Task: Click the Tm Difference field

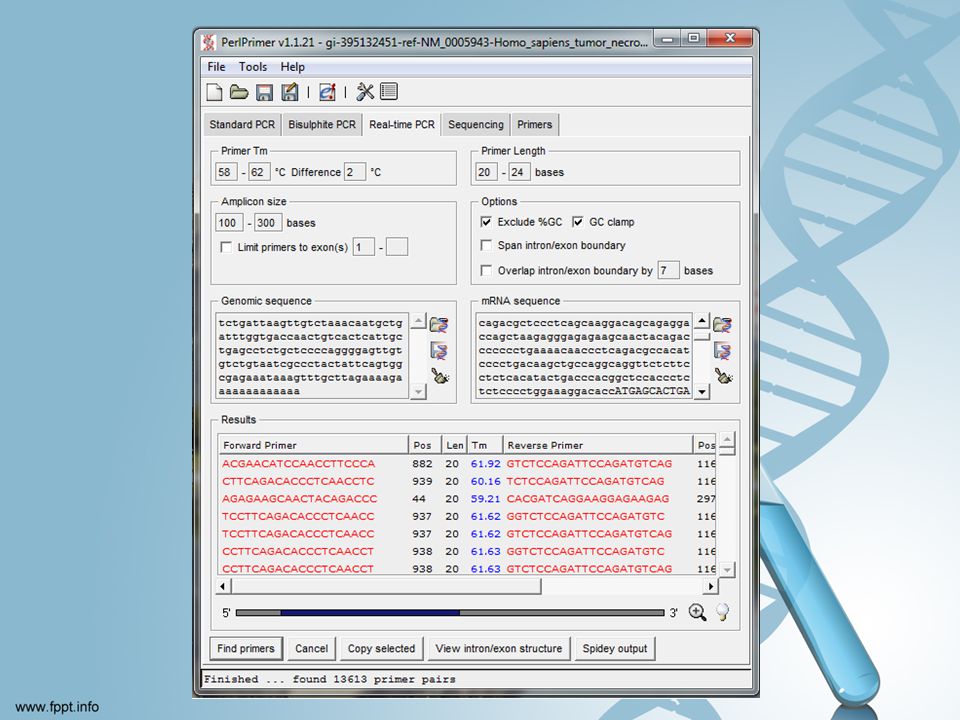Action: (355, 172)
